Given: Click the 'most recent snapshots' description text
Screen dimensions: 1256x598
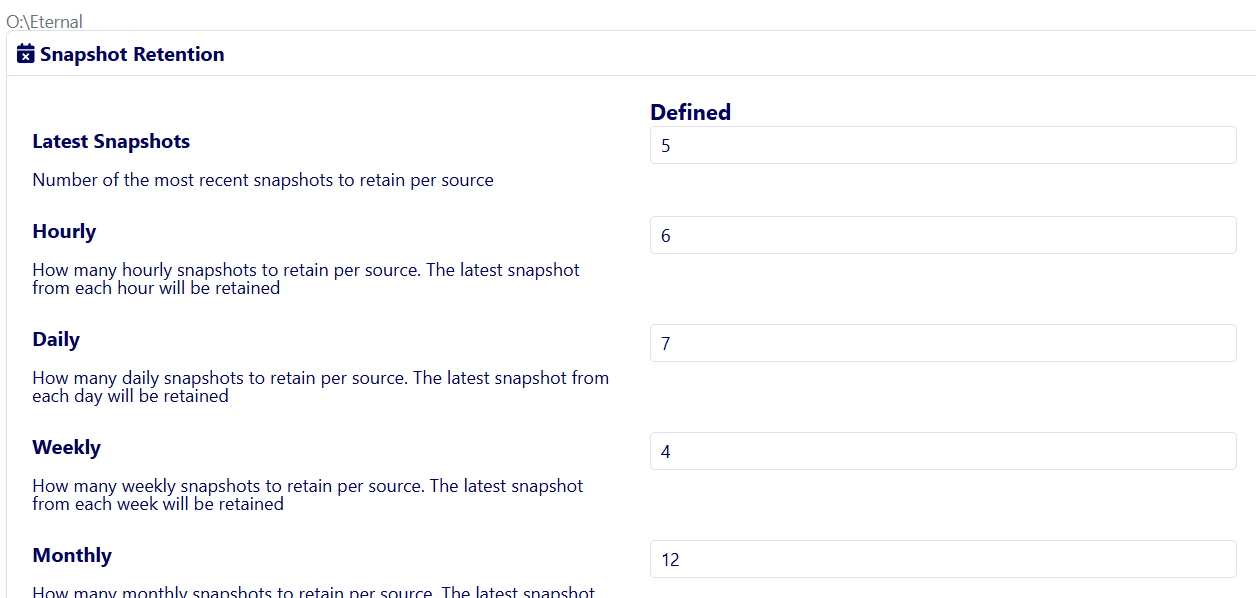Looking at the screenshot, I should coord(263,180).
